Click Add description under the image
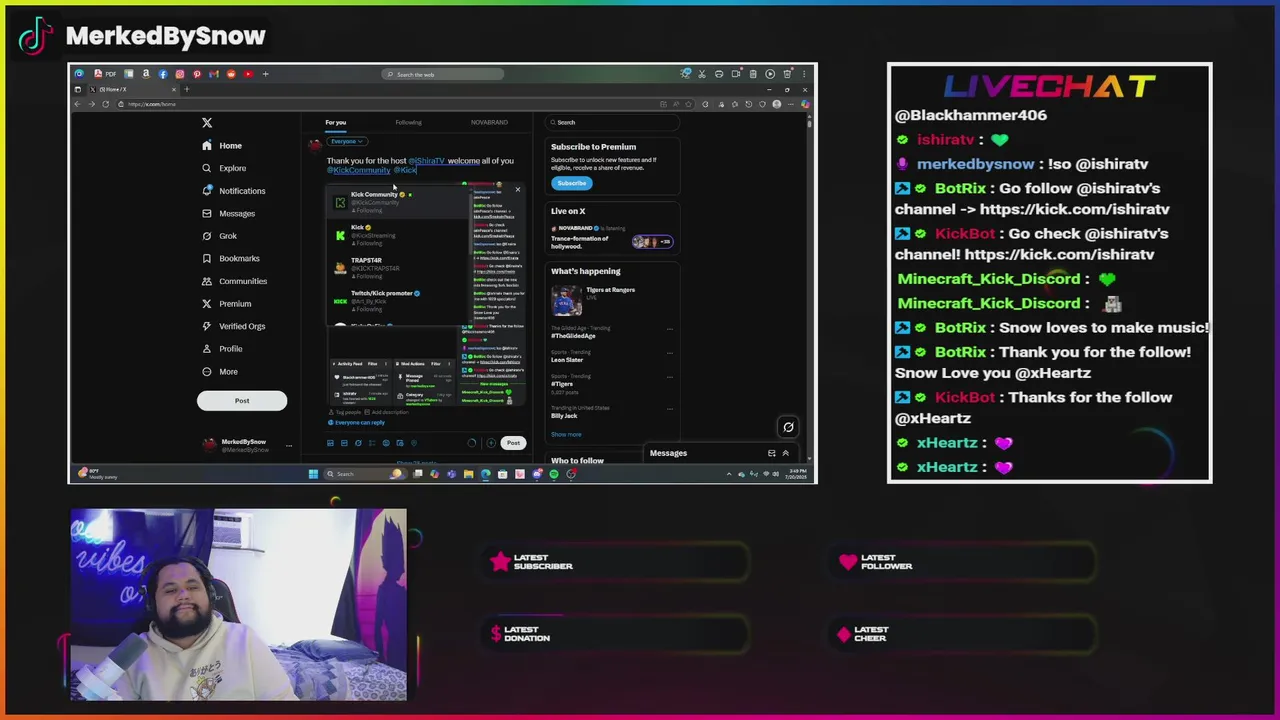Image resolution: width=1280 pixels, height=720 pixels. click(x=387, y=412)
